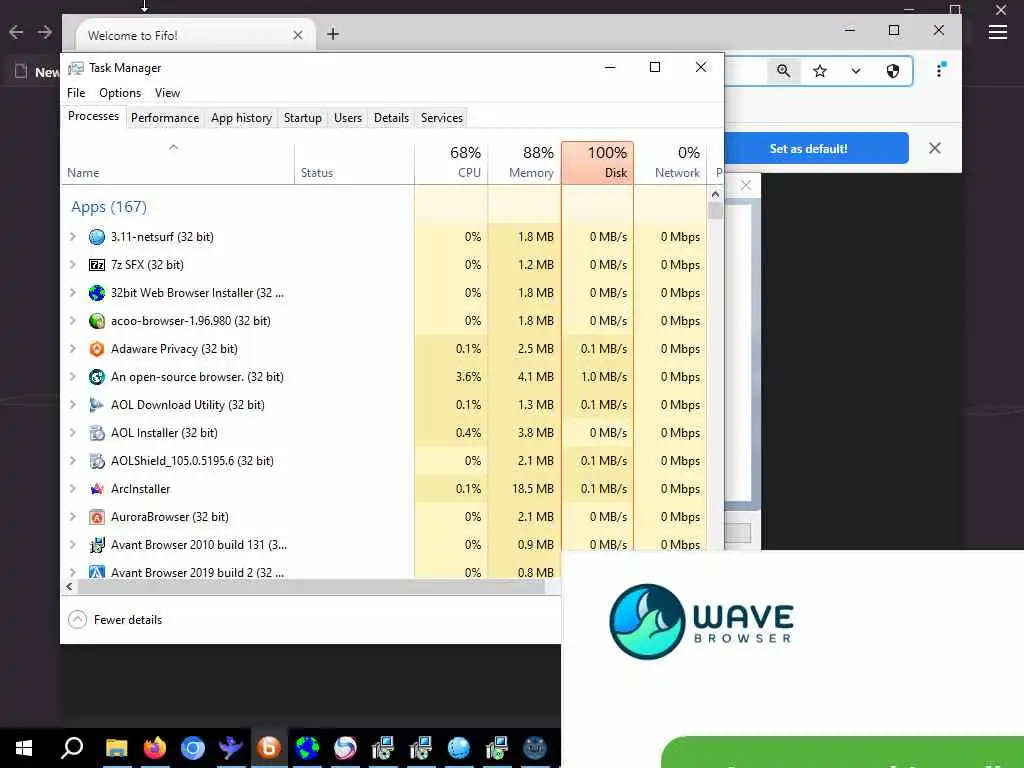Click the 3.11-netsurf globe icon
Screen dimensions: 1024x768
click(x=97, y=237)
